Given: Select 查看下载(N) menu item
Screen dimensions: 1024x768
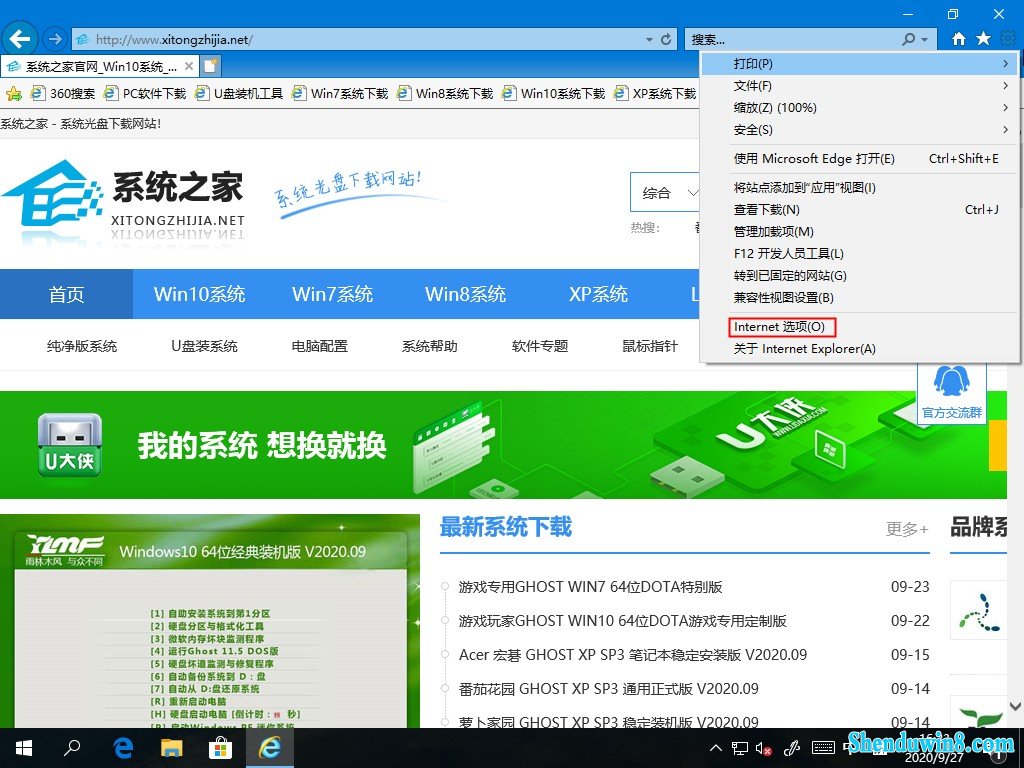Looking at the screenshot, I should click(x=859, y=210).
